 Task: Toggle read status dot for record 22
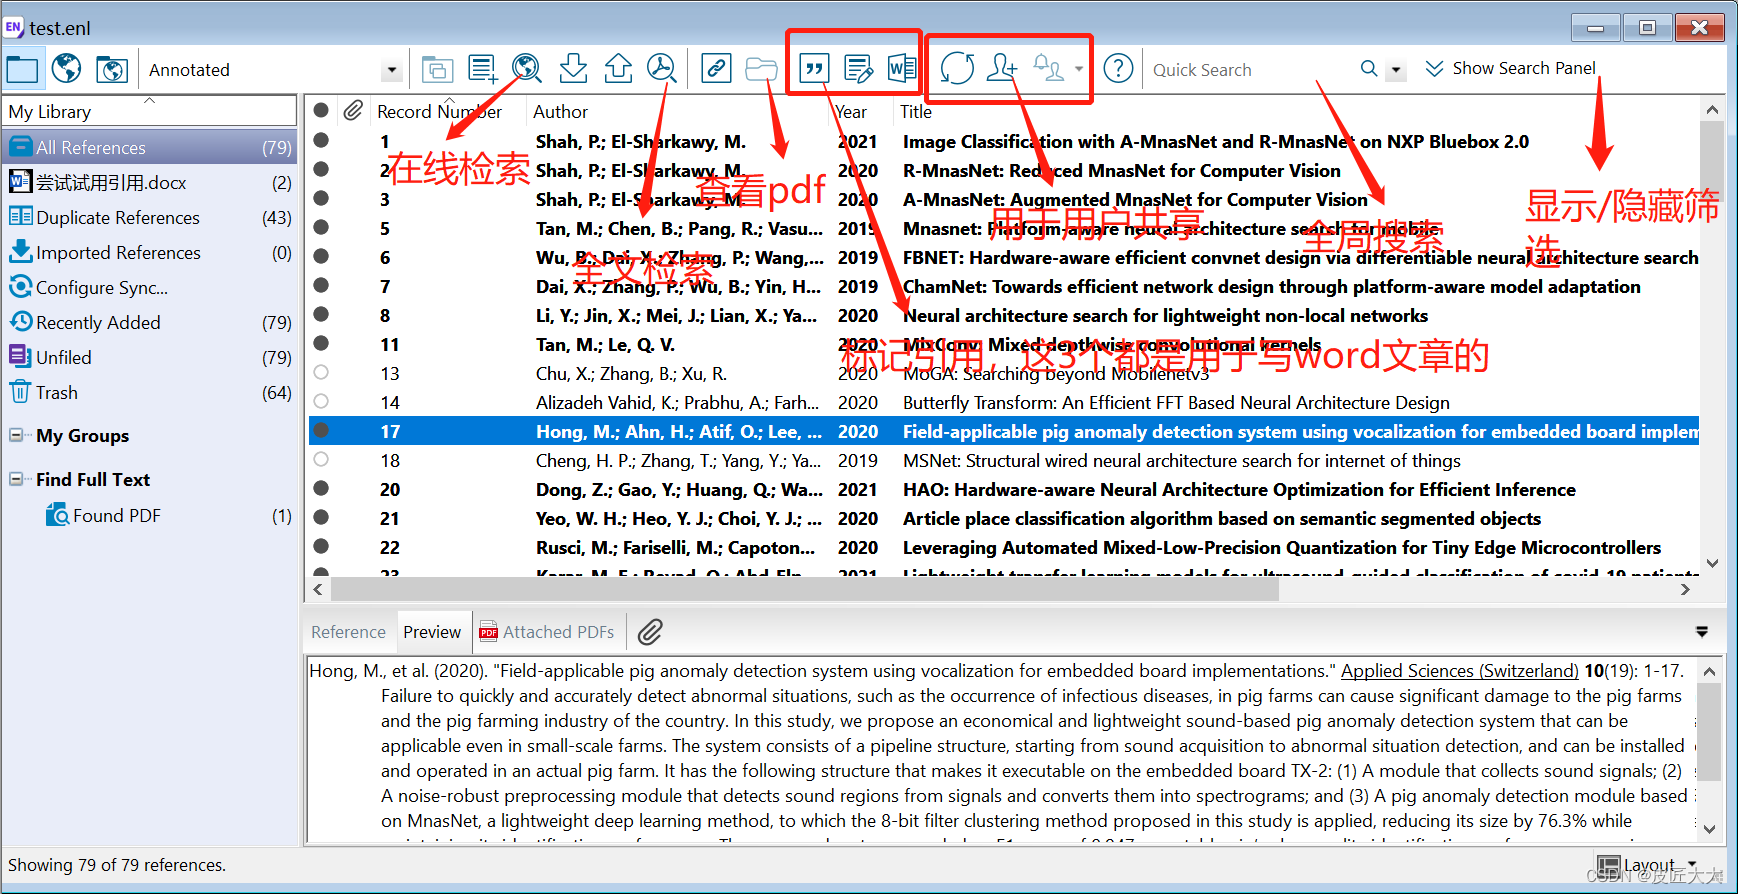(321, 546)
